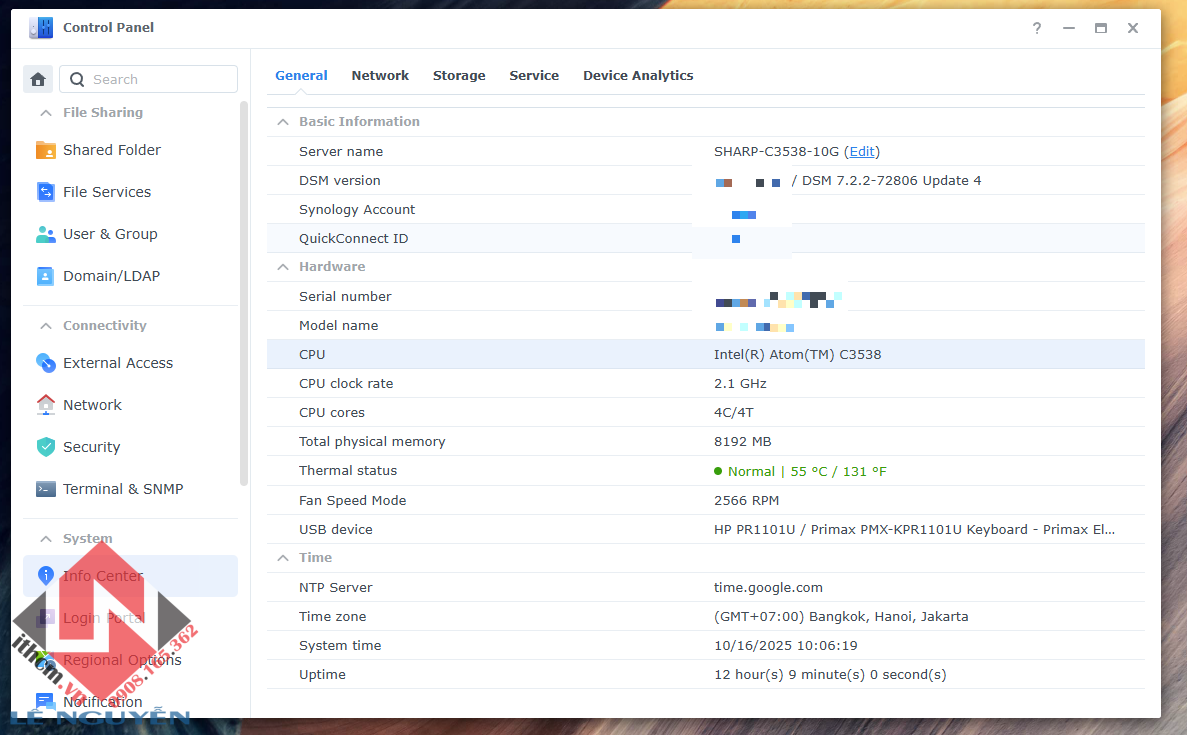Open help with the question mark button
The image size is (1187, 735).
coord(1037,28)
